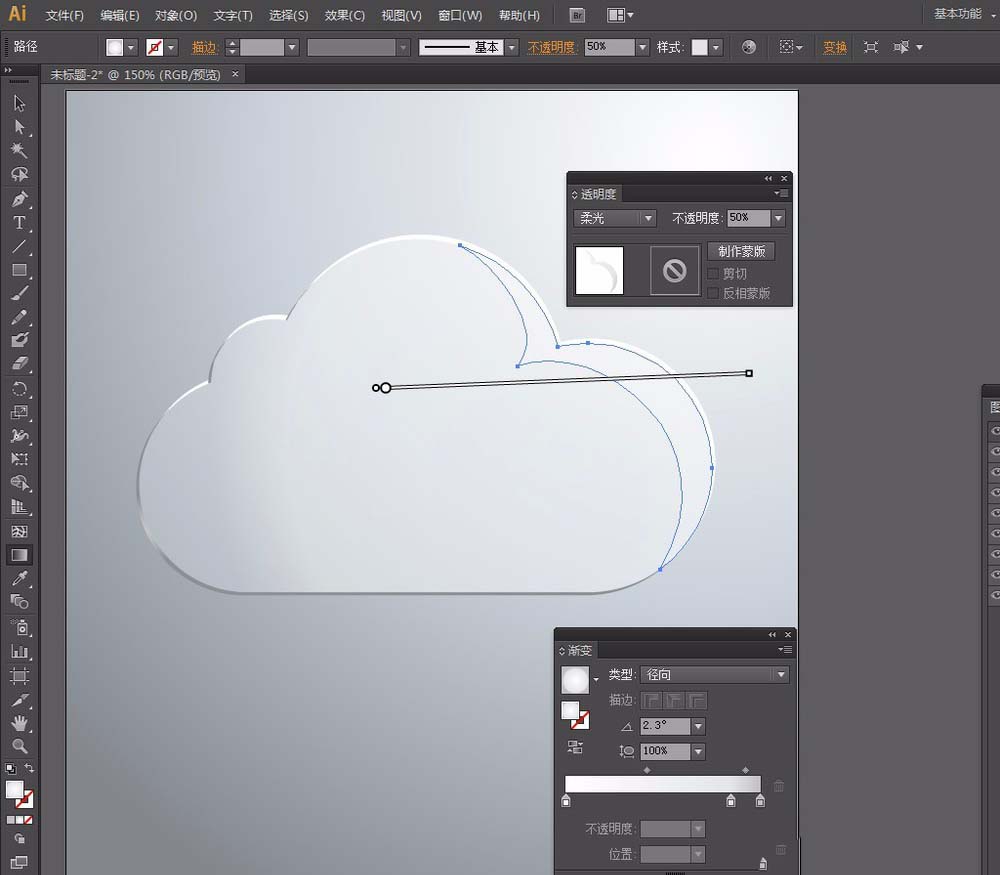The width and height of the screenshot is (1000, 875).
Task: Select the Blob Brush tool
Action: tap(19, 340)
